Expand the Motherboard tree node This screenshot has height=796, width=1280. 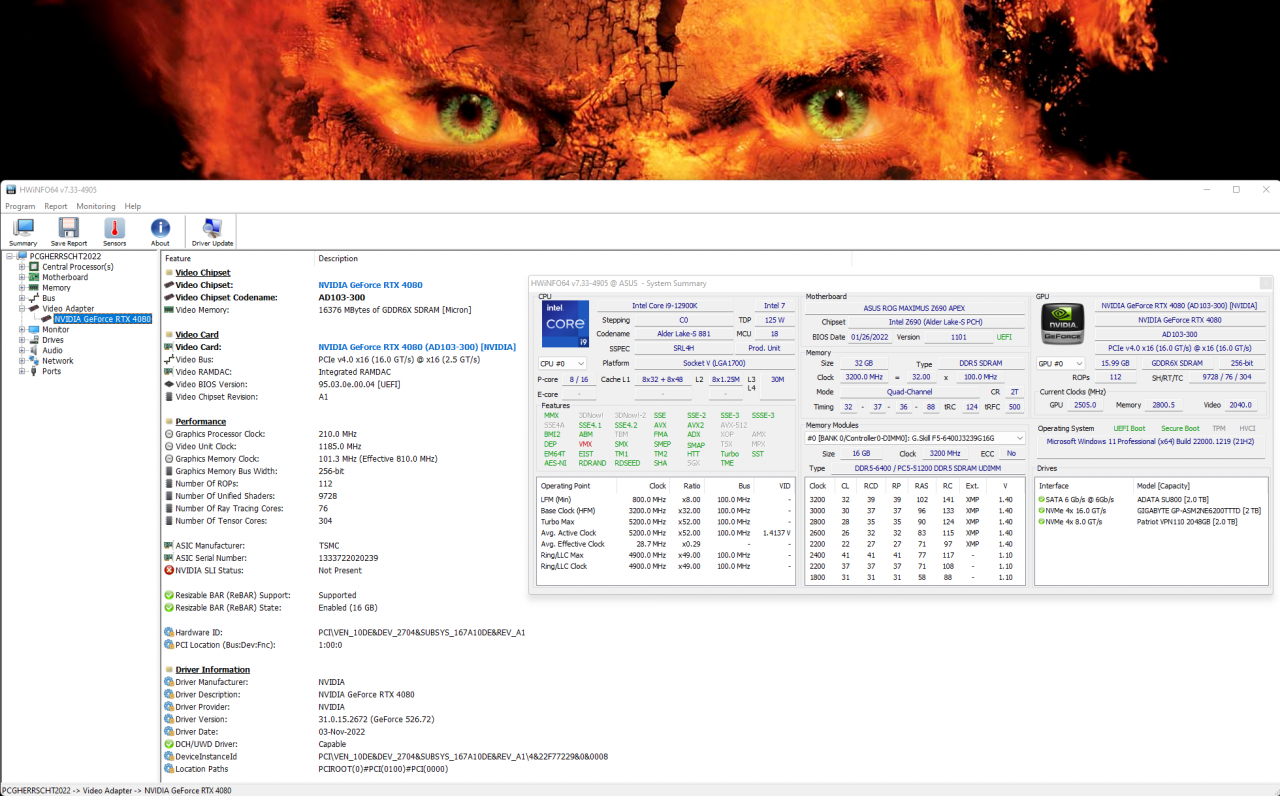22,277
